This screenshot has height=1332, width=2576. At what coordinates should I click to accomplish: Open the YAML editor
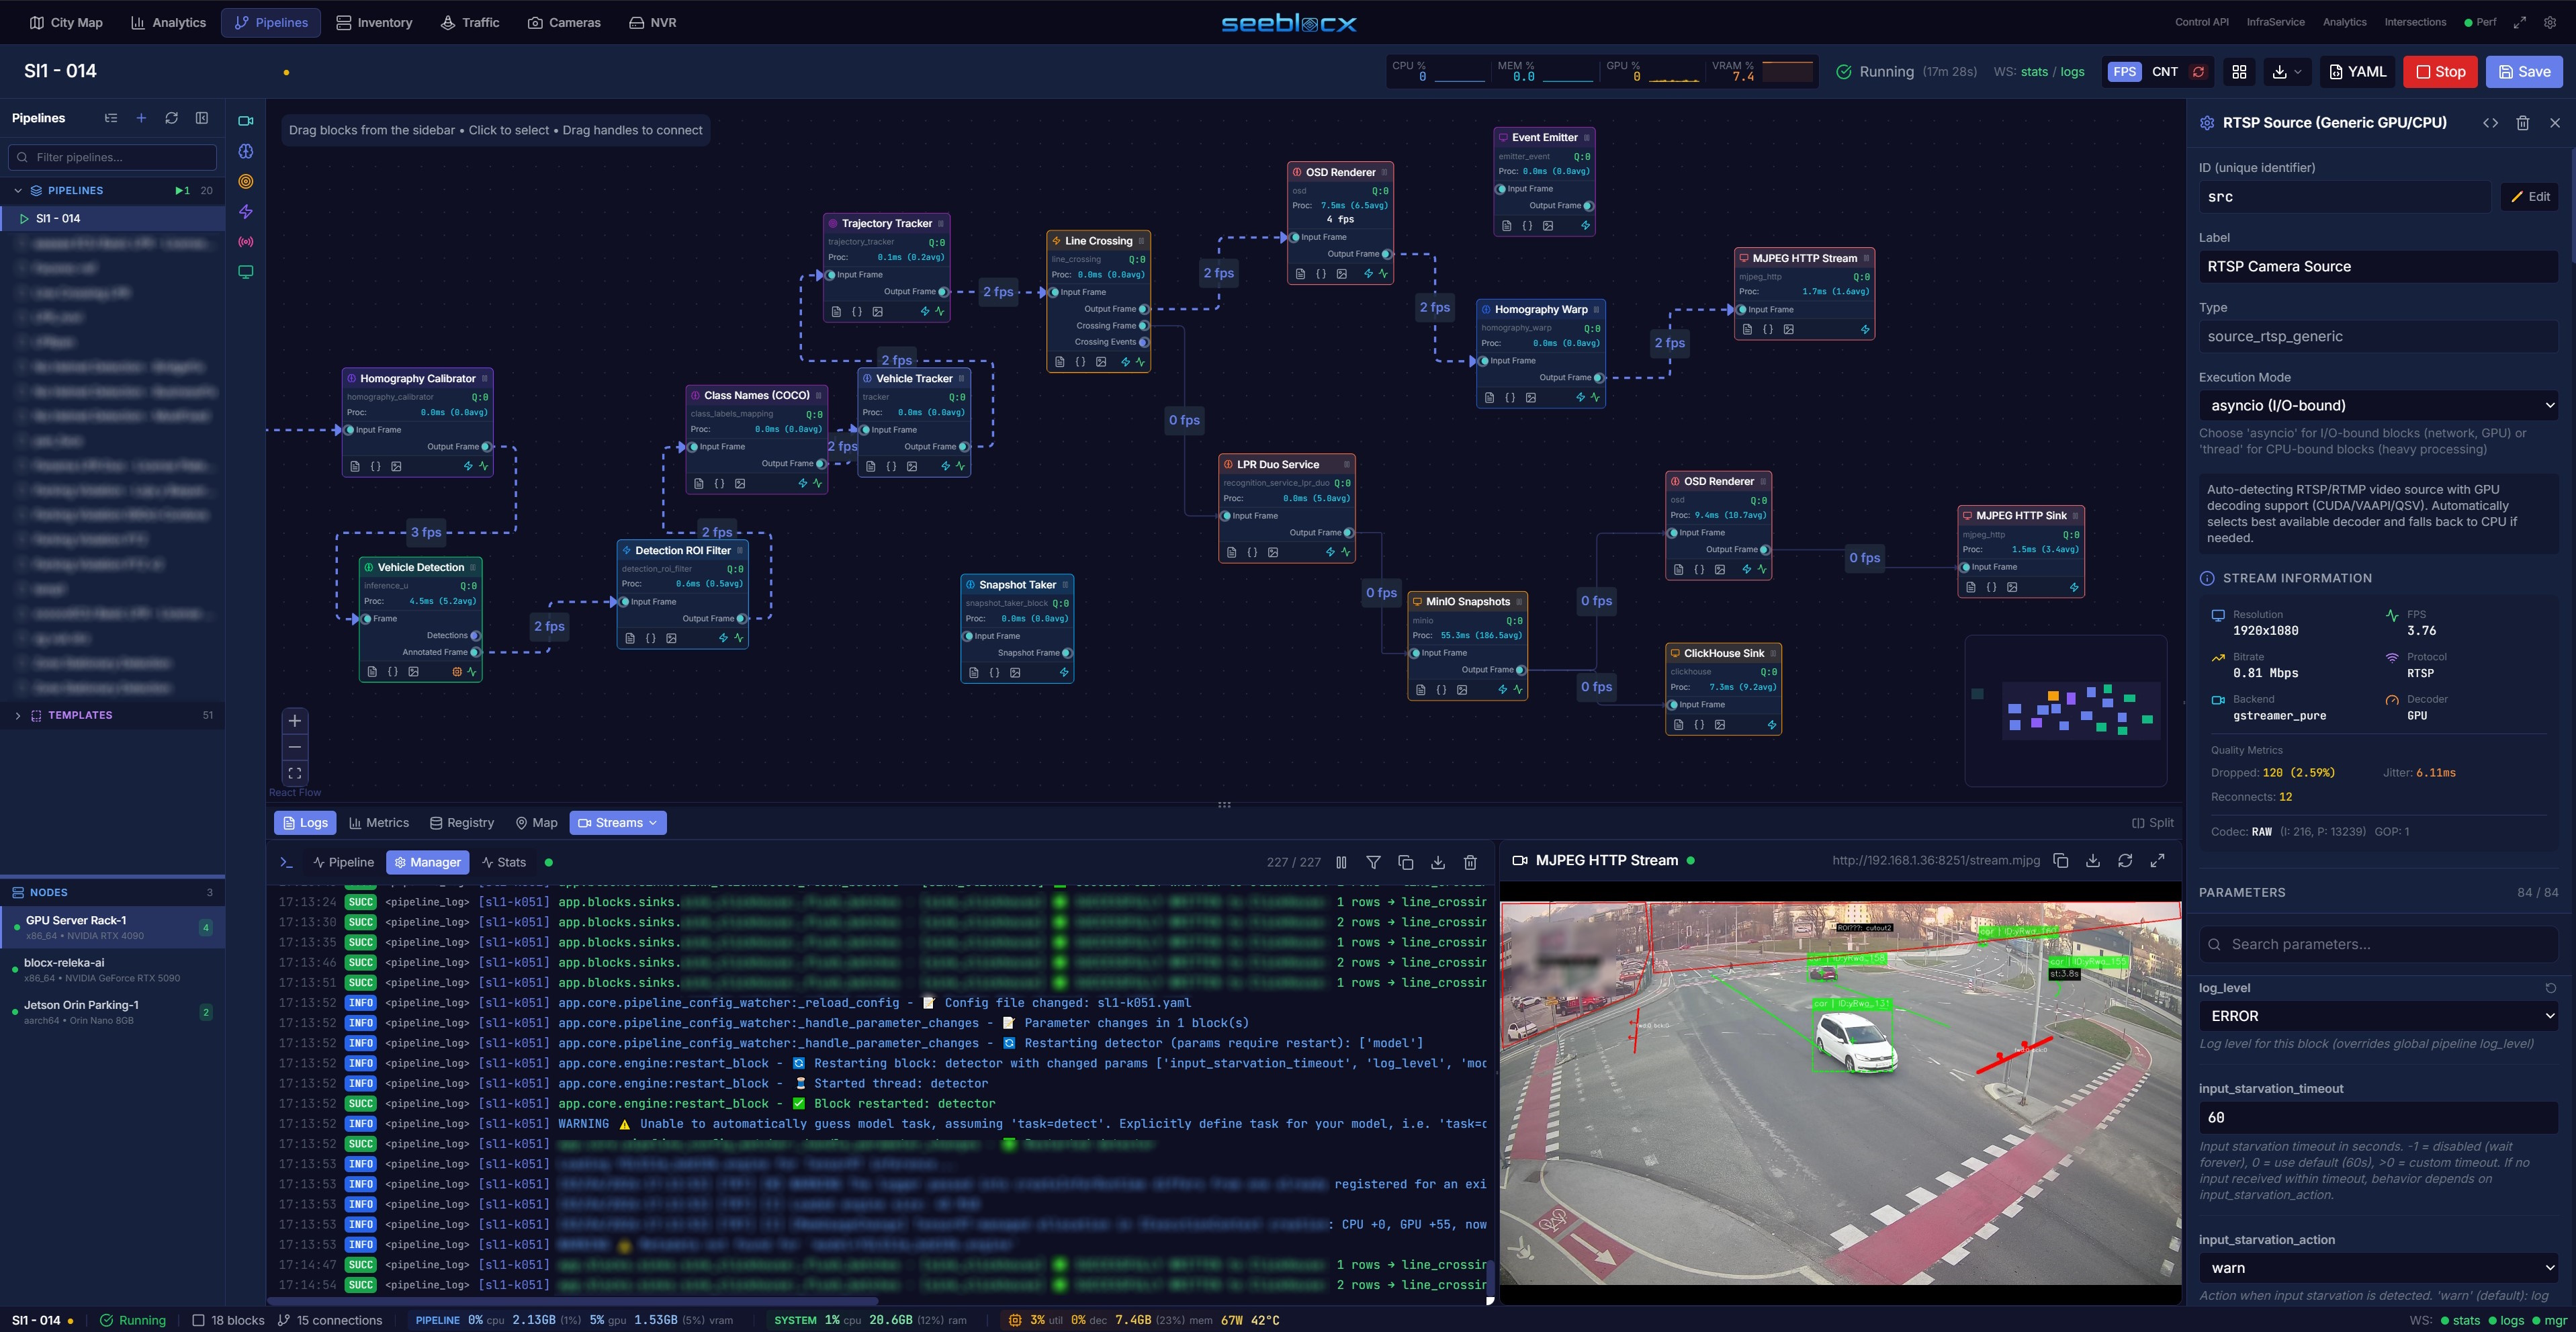[x=2357, y=72]
